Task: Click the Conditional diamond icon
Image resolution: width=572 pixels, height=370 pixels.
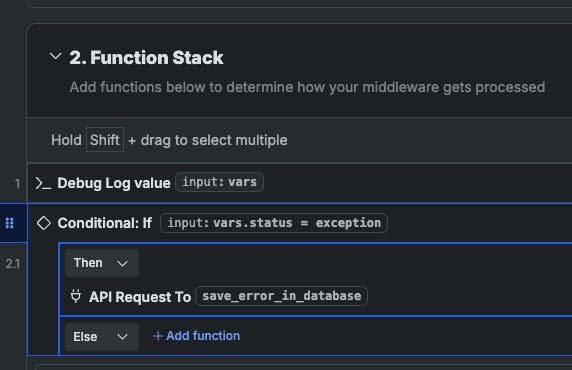Action: point(44,223)
